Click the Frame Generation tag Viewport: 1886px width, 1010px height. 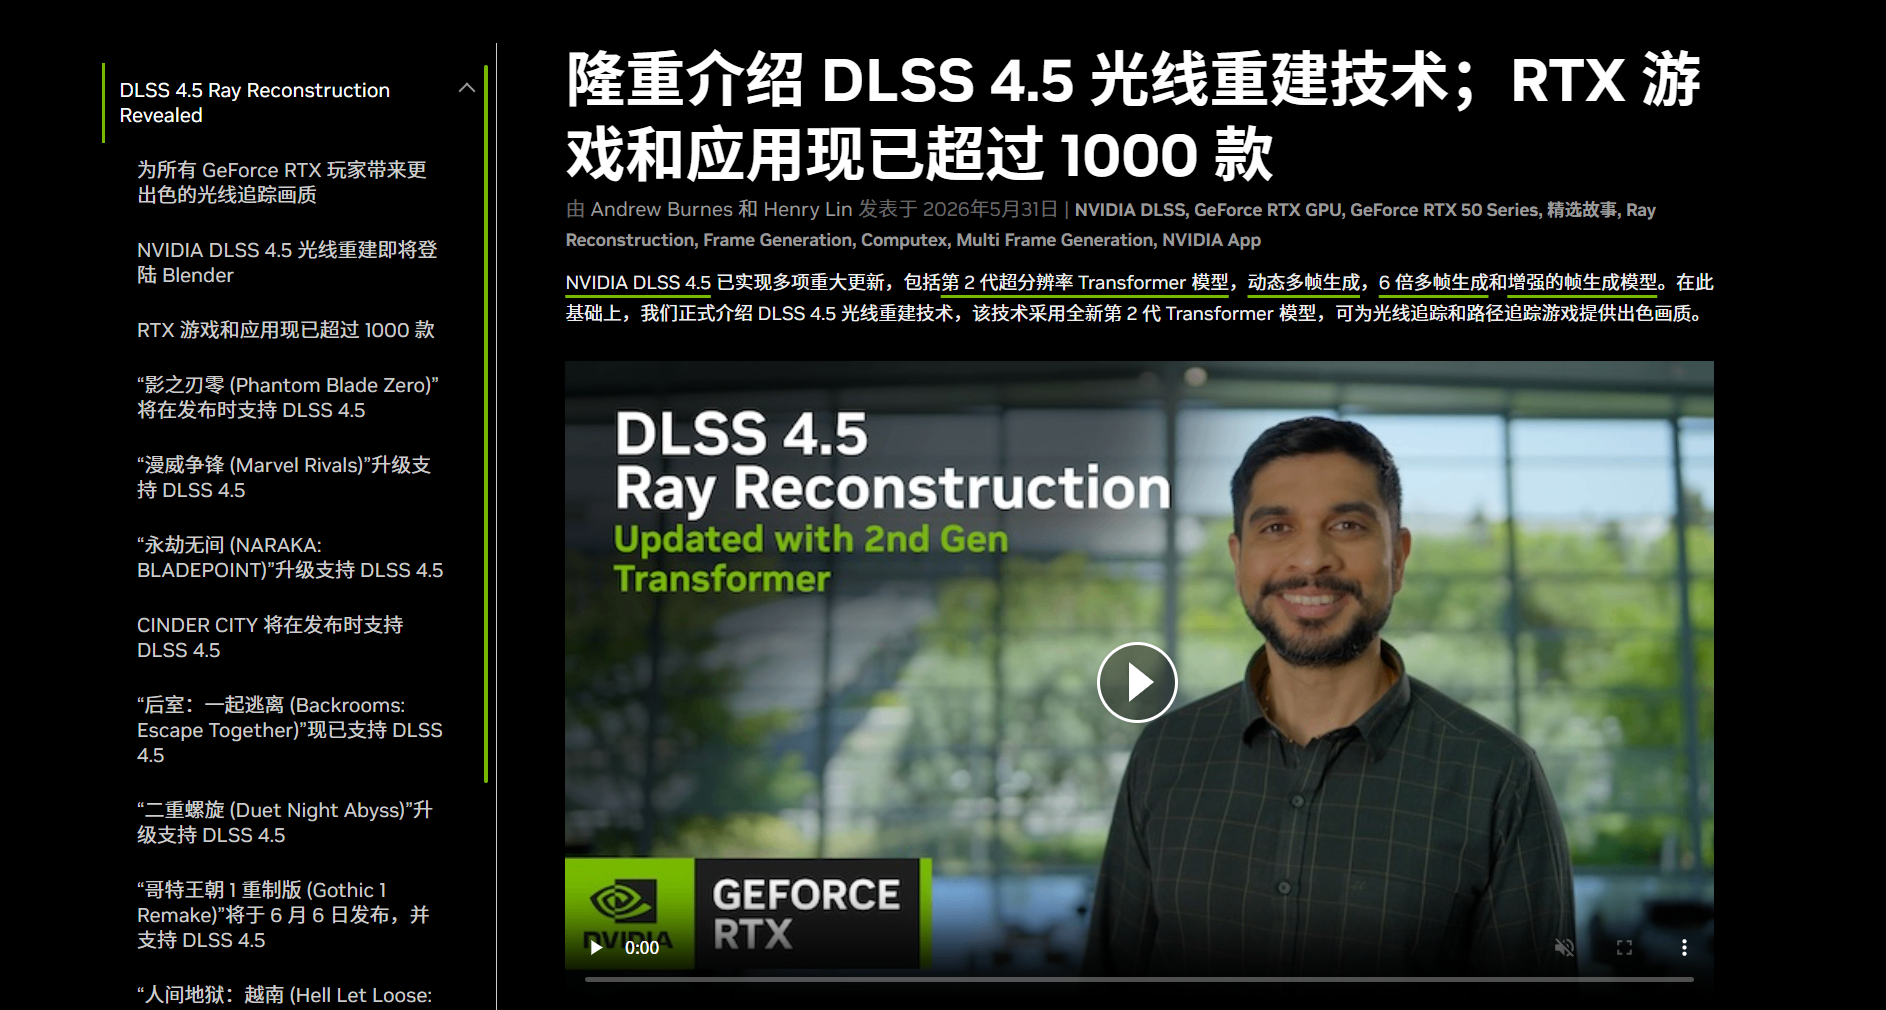[778, 240]
